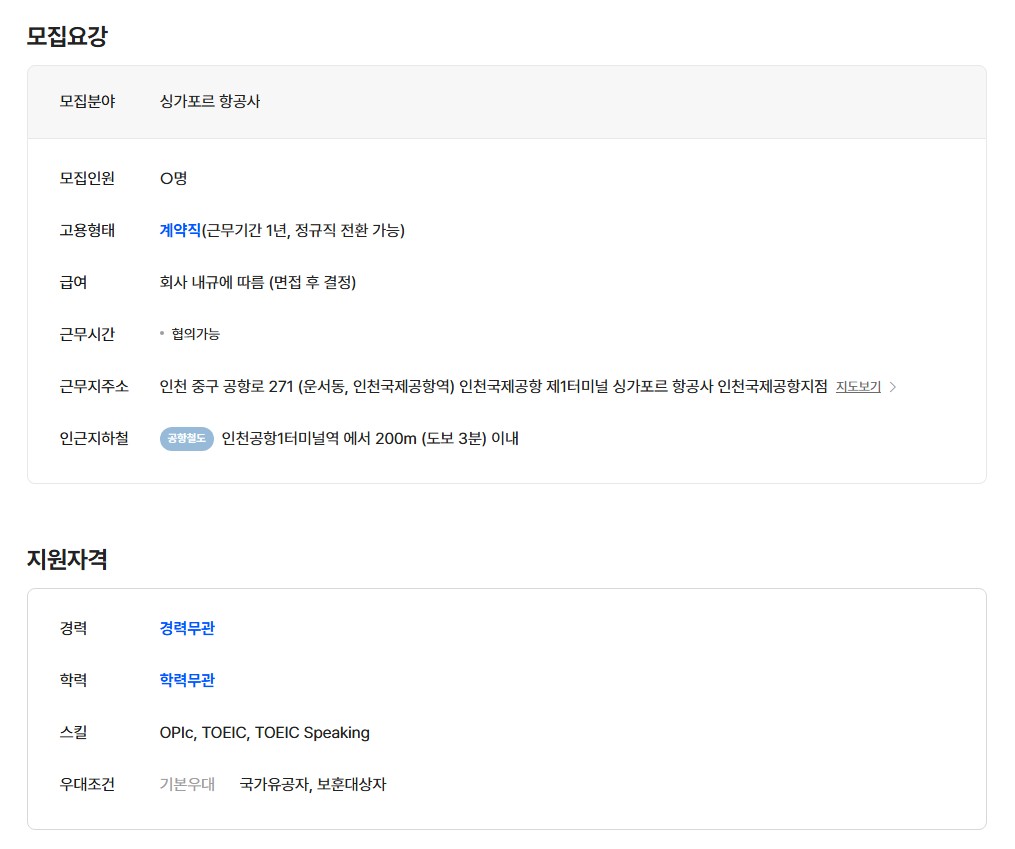Click 싱가포르 항공사 in the 모집분야 row
Screen dimensions: 1015x849
pos(210,102)
